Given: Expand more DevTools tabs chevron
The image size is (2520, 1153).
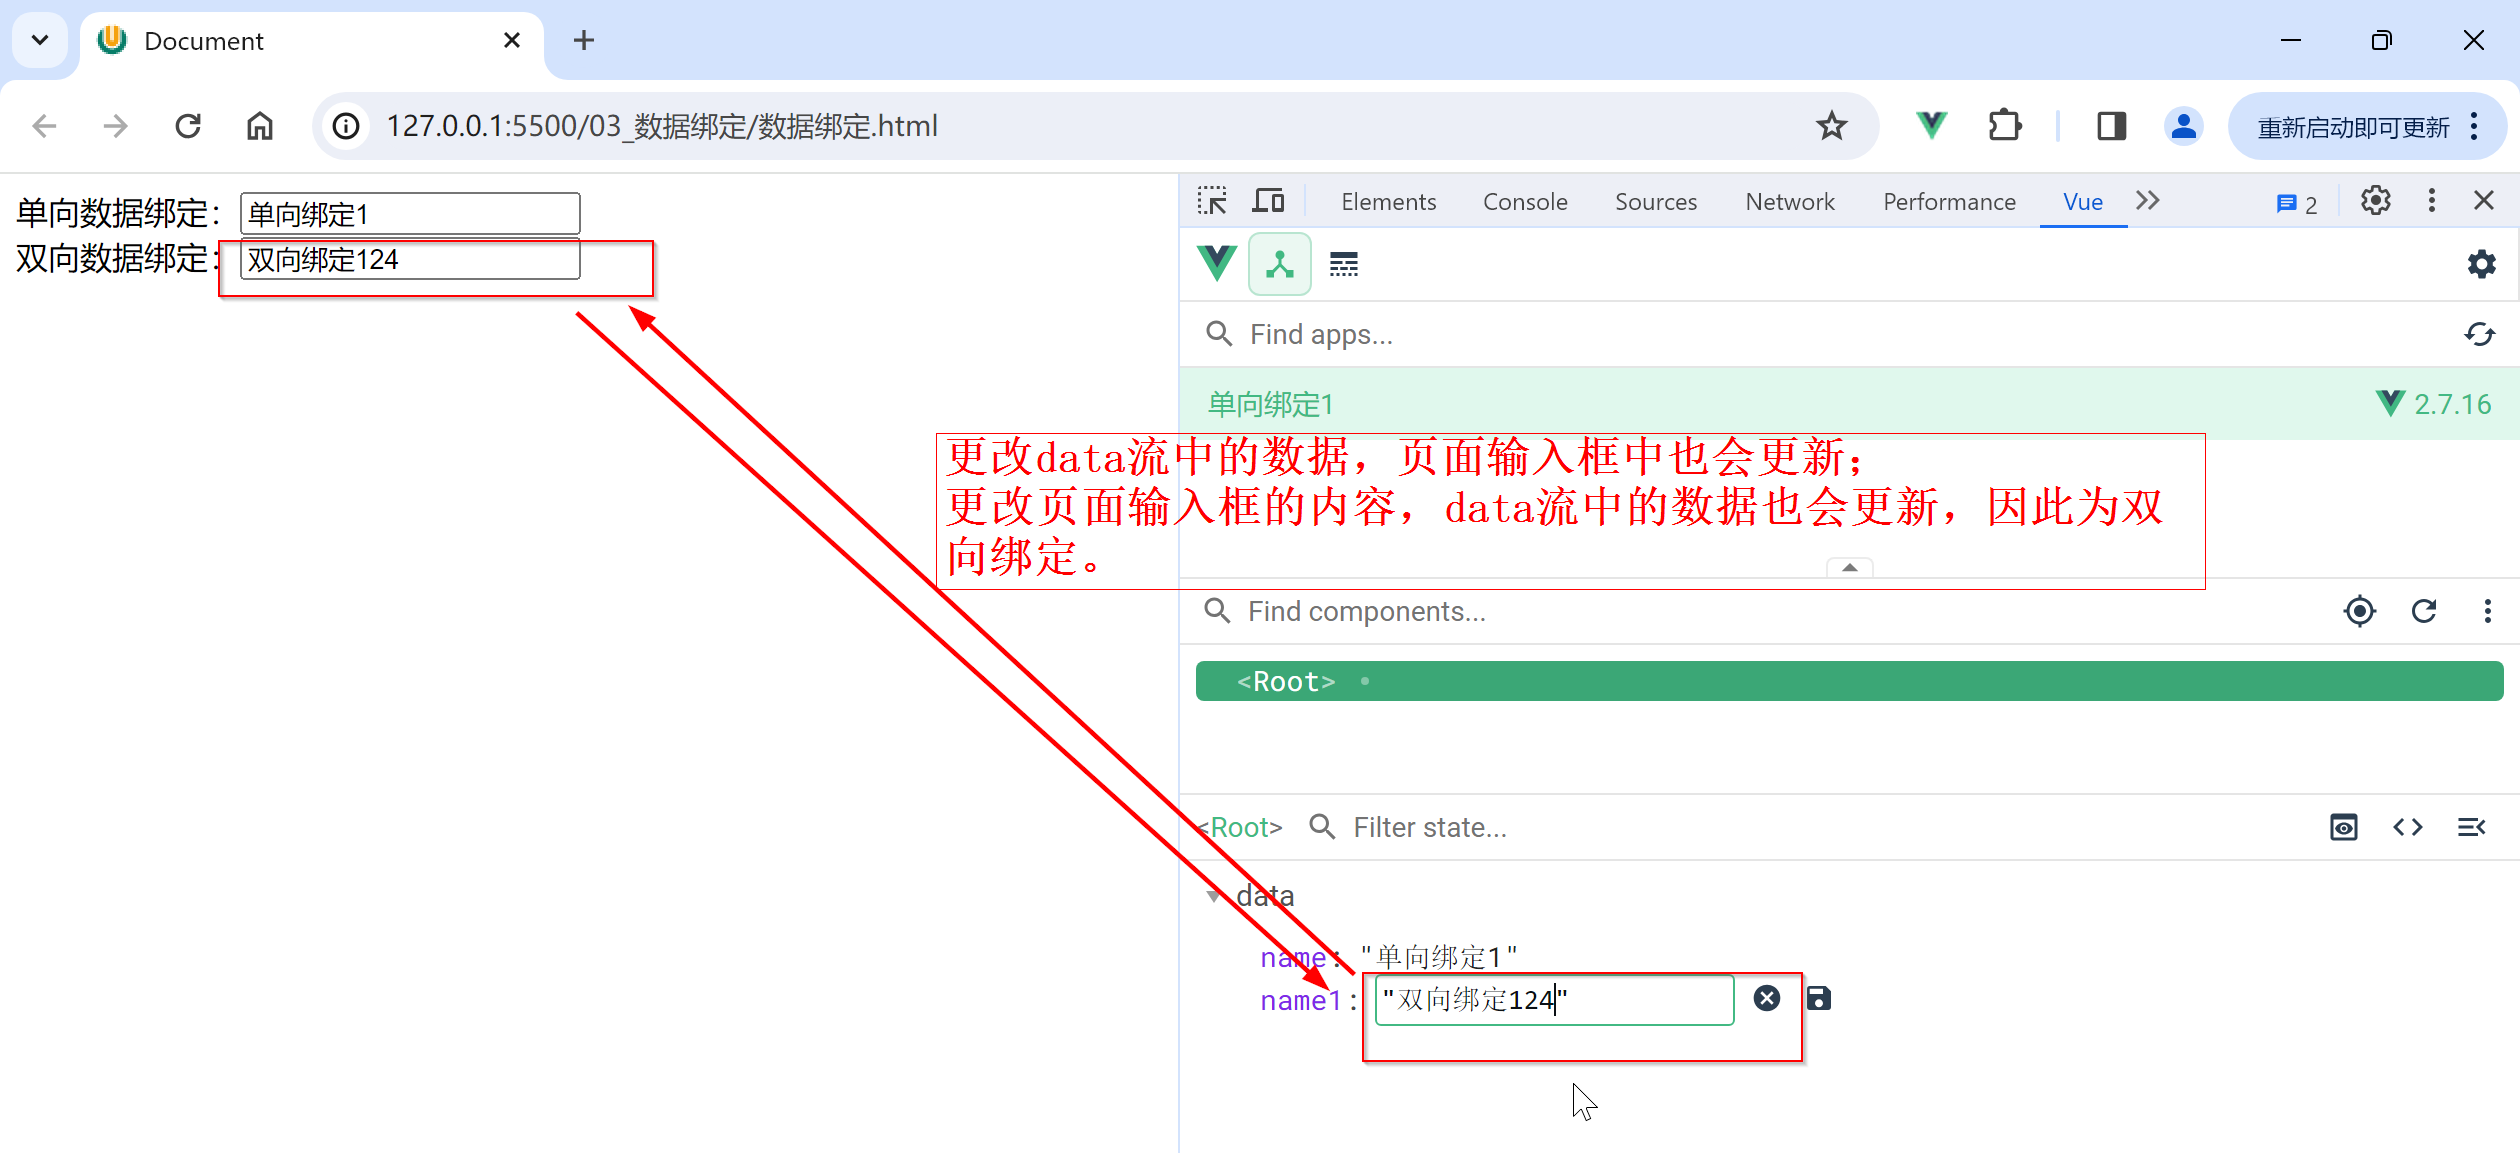Looking at the screenshot, I should tap(2148, 201).
